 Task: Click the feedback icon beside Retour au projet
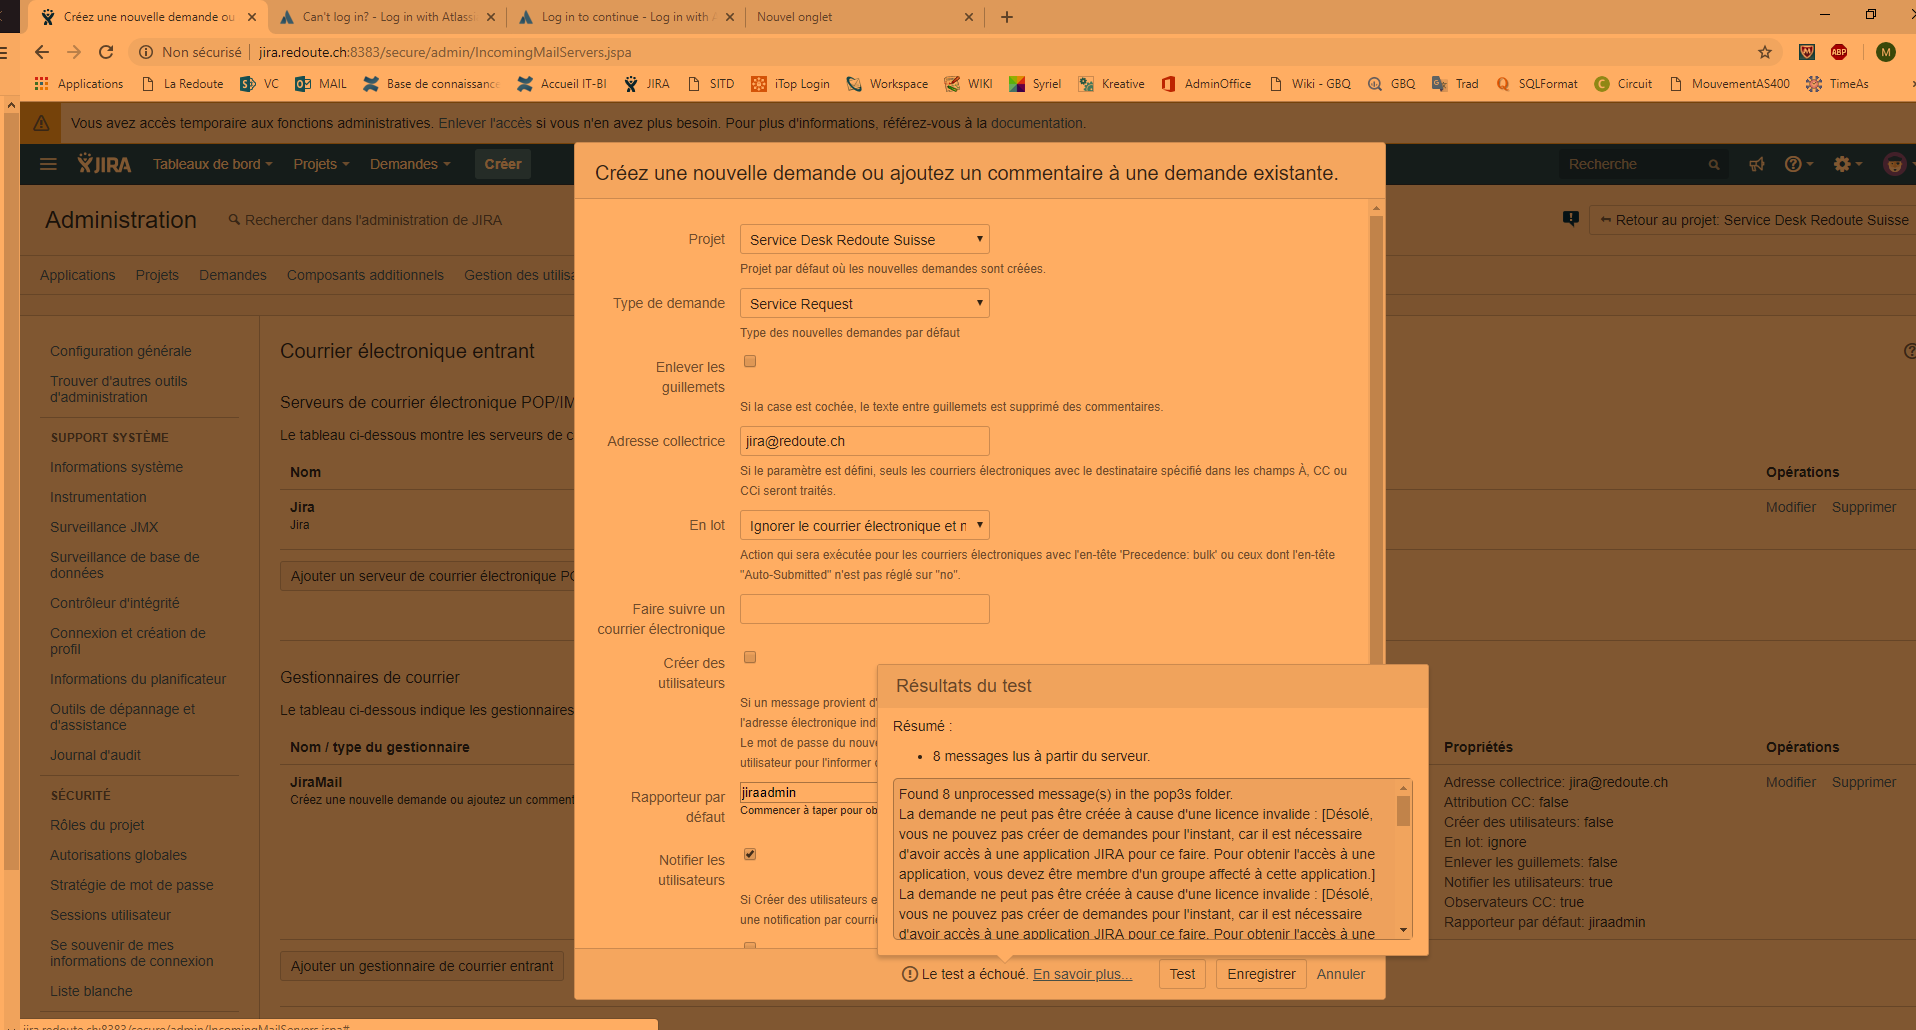tap(1571, 219)
